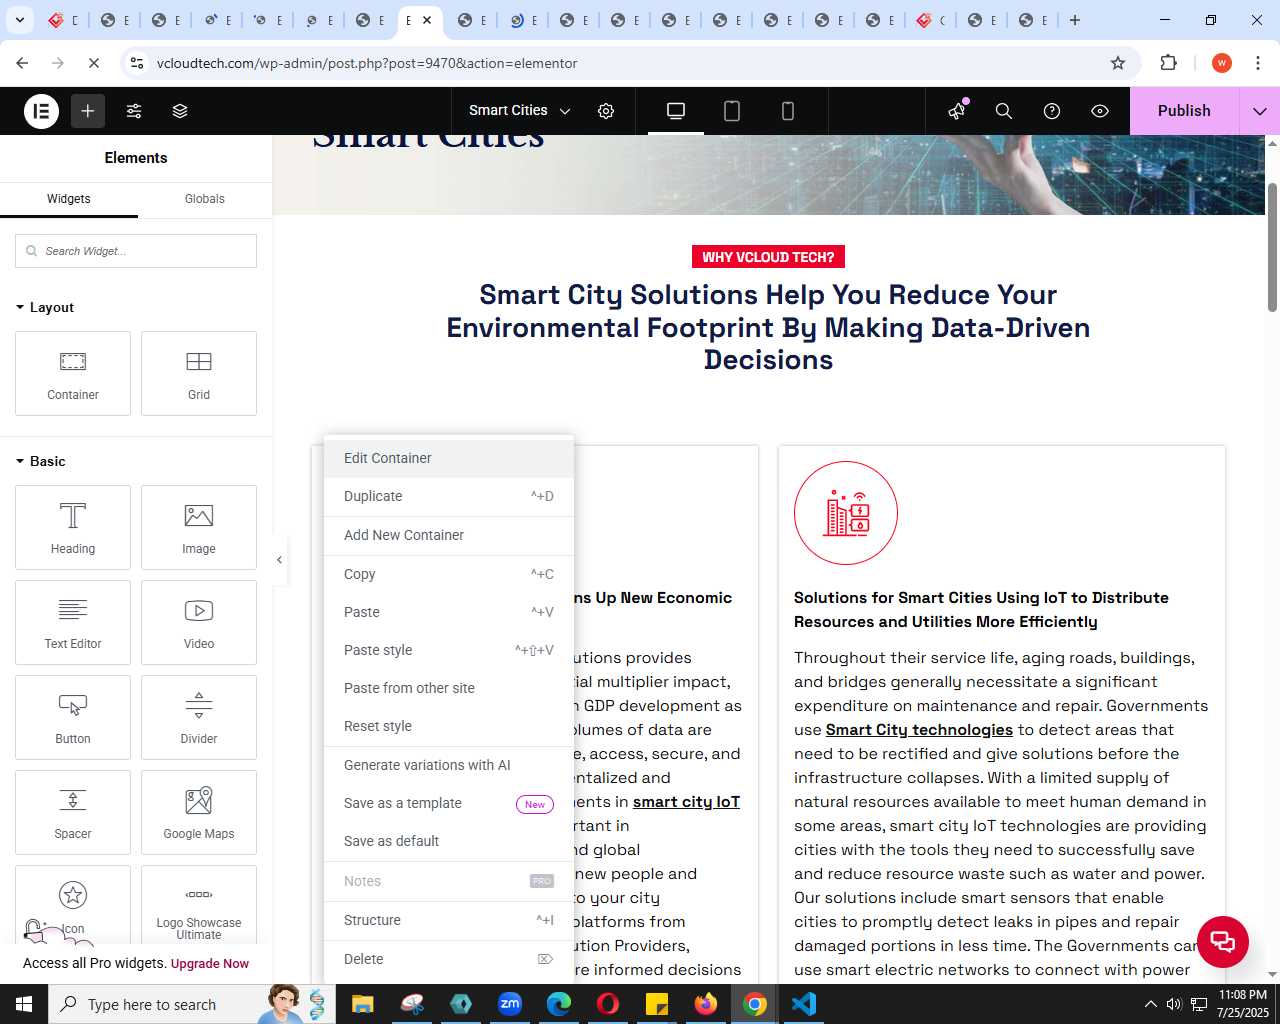Preview changes with the eye icon
The image size is (1280, 1024).
point(1100,111)
